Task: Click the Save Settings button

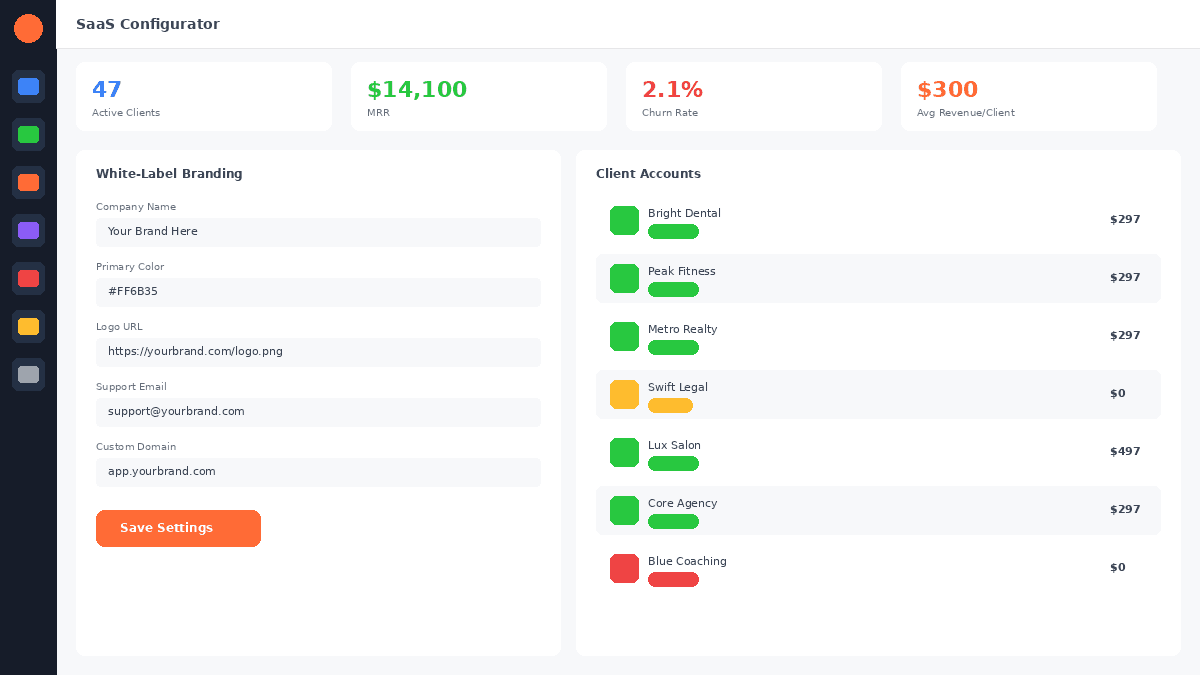Action: 178,528
